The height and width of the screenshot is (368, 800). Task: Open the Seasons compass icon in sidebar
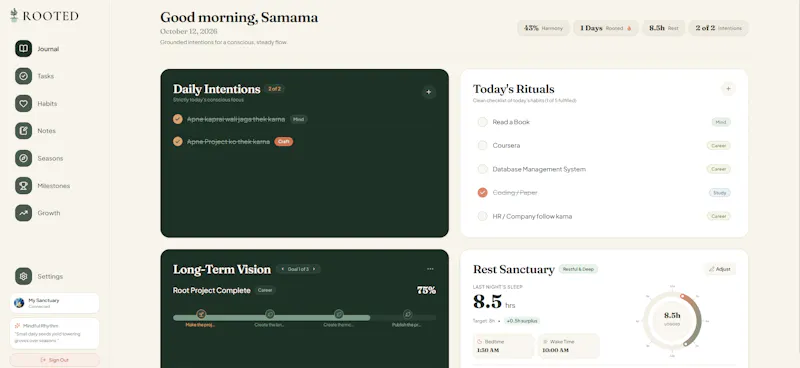pyautogui.click(x=23, y=158)
